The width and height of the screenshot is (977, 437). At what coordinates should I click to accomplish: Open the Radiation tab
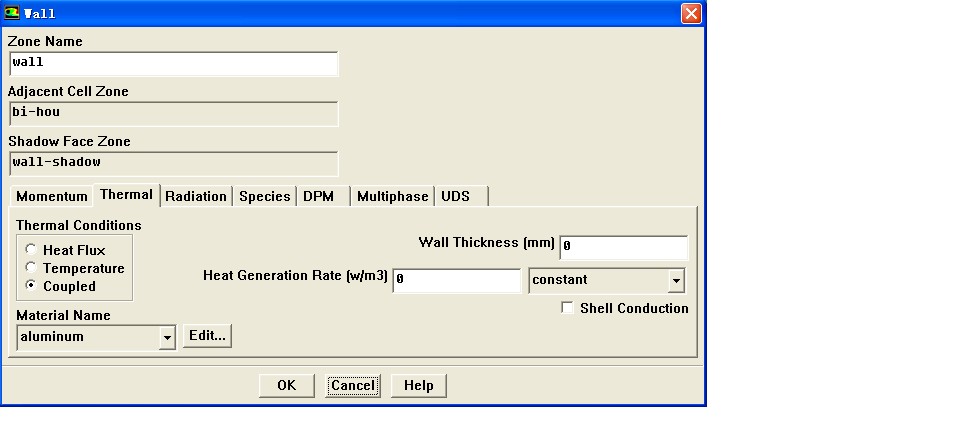(x=196, y=196)
